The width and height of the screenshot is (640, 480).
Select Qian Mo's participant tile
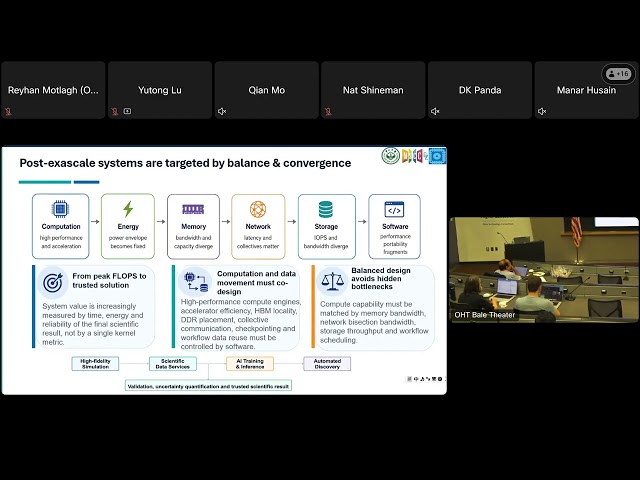[x=267, y=90]
